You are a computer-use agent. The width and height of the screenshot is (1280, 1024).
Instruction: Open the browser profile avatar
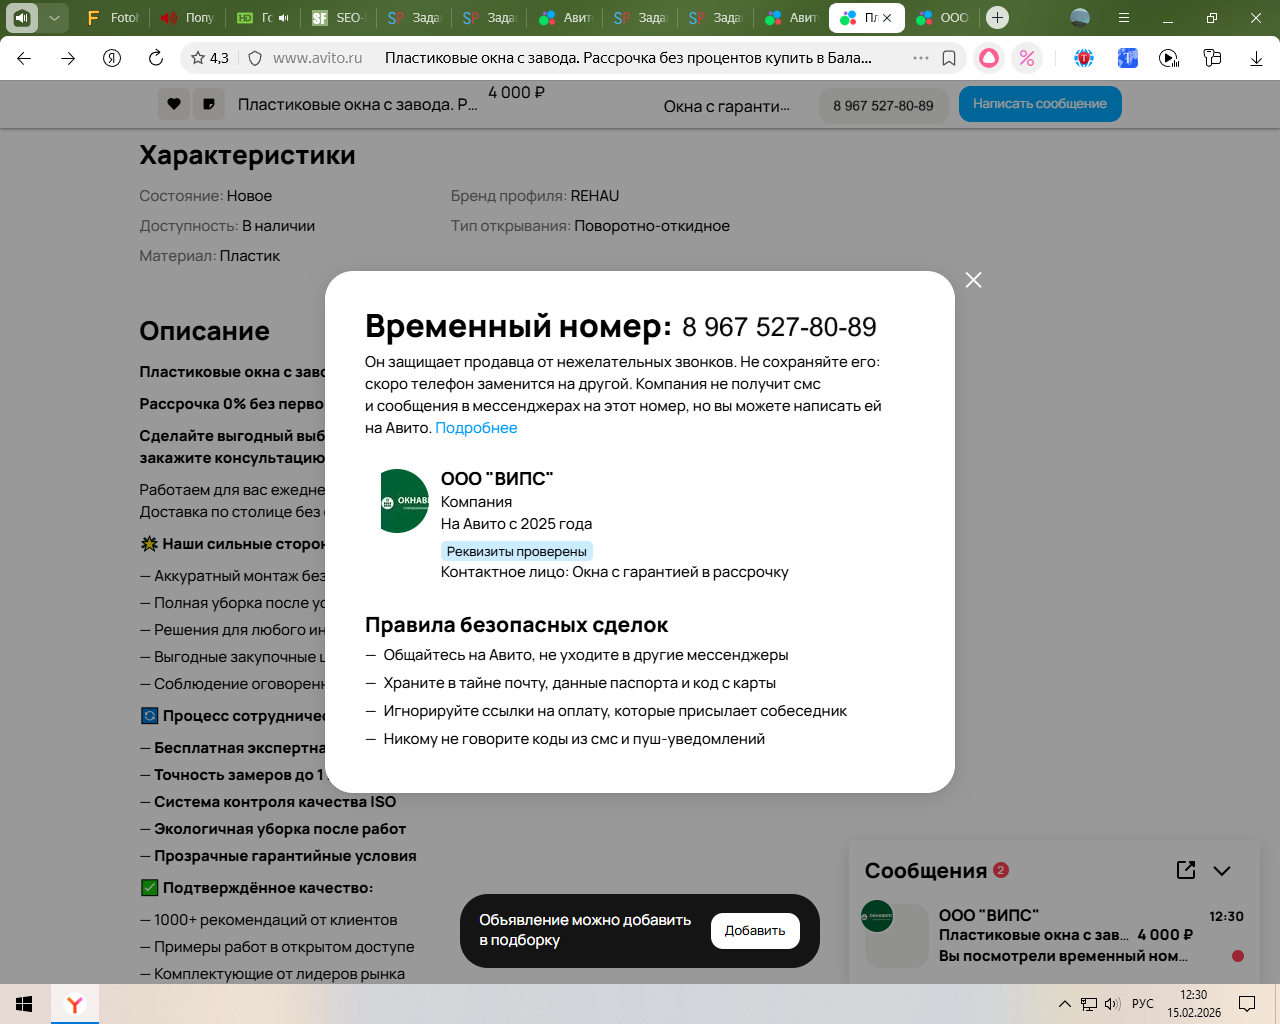(1080, 18)
